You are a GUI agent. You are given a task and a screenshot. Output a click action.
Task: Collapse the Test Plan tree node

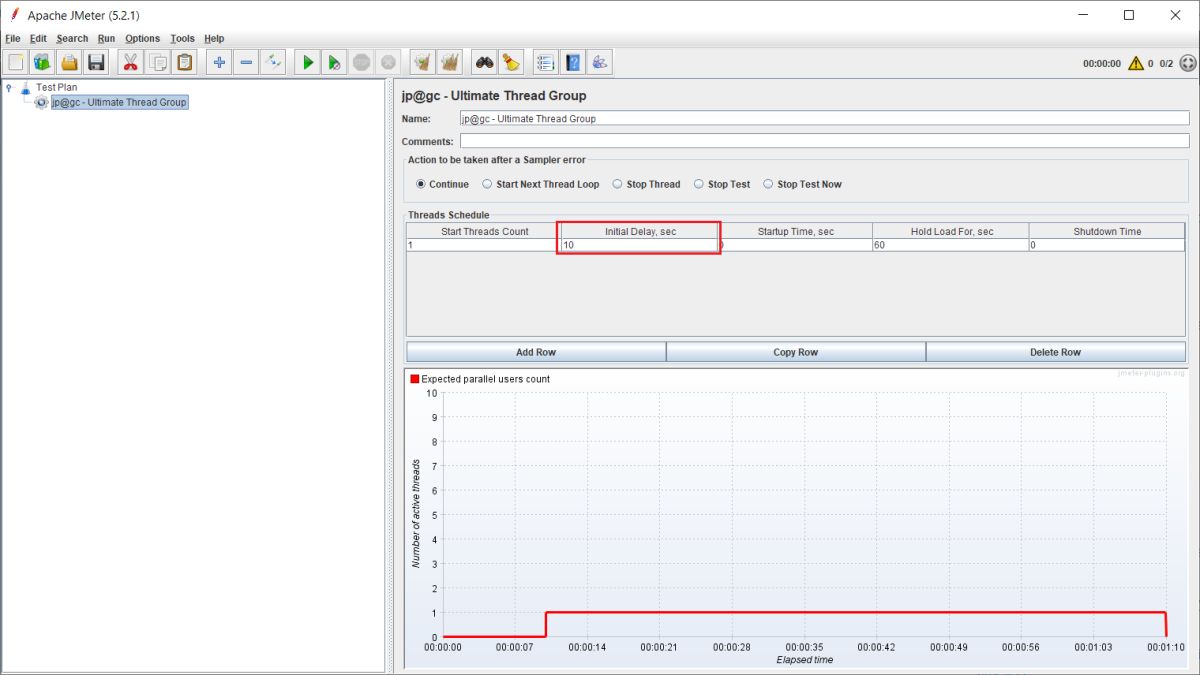[9, 87]
